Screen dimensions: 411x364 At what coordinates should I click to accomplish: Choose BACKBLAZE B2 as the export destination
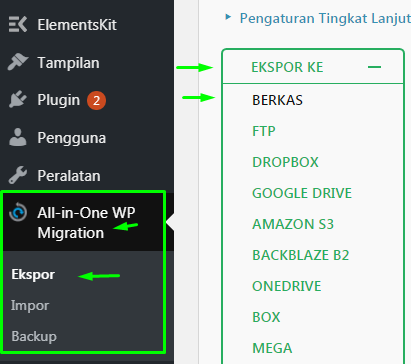(301, 255)
